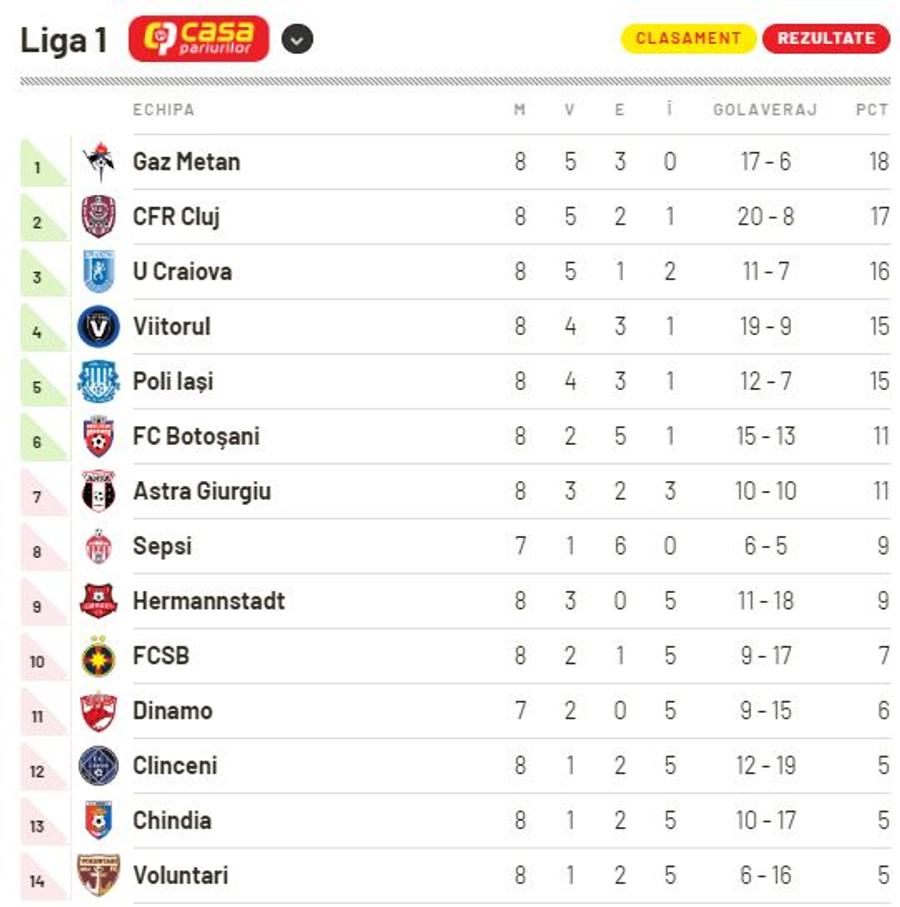Screen dimensions: 900x907
Task: Click the Astra Giurgiu crest
Action: [x=99, y=491]
